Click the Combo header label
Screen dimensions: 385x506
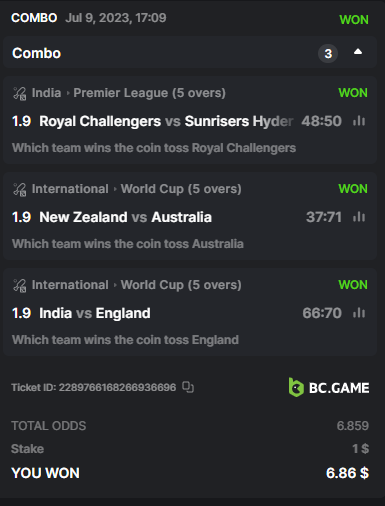coord(36,53)
